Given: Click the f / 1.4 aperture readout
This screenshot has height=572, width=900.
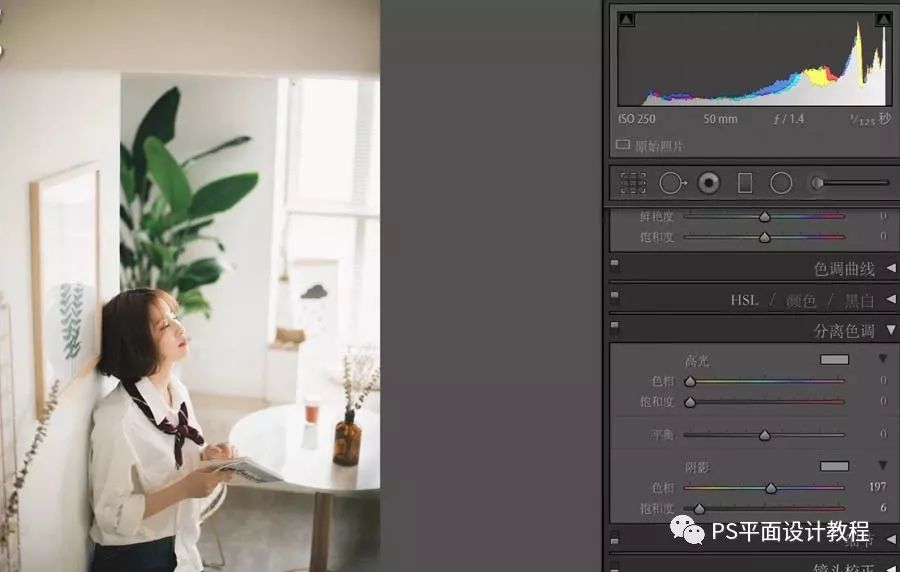Looking at the screenshot, I should tap(789, 119).
